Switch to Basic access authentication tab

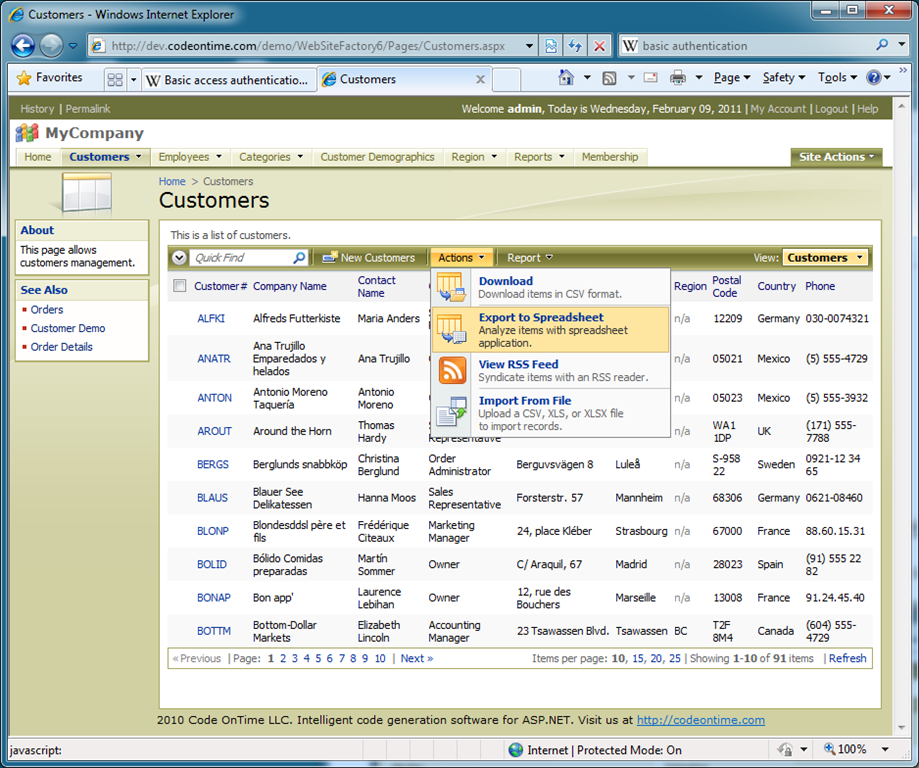(228, 80)
